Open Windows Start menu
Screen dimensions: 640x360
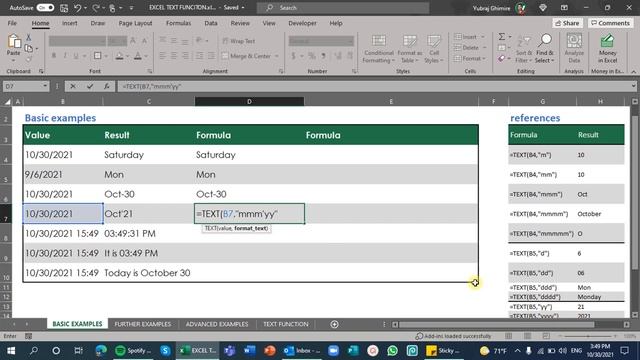pyautogui.click(x=11, y=351)
